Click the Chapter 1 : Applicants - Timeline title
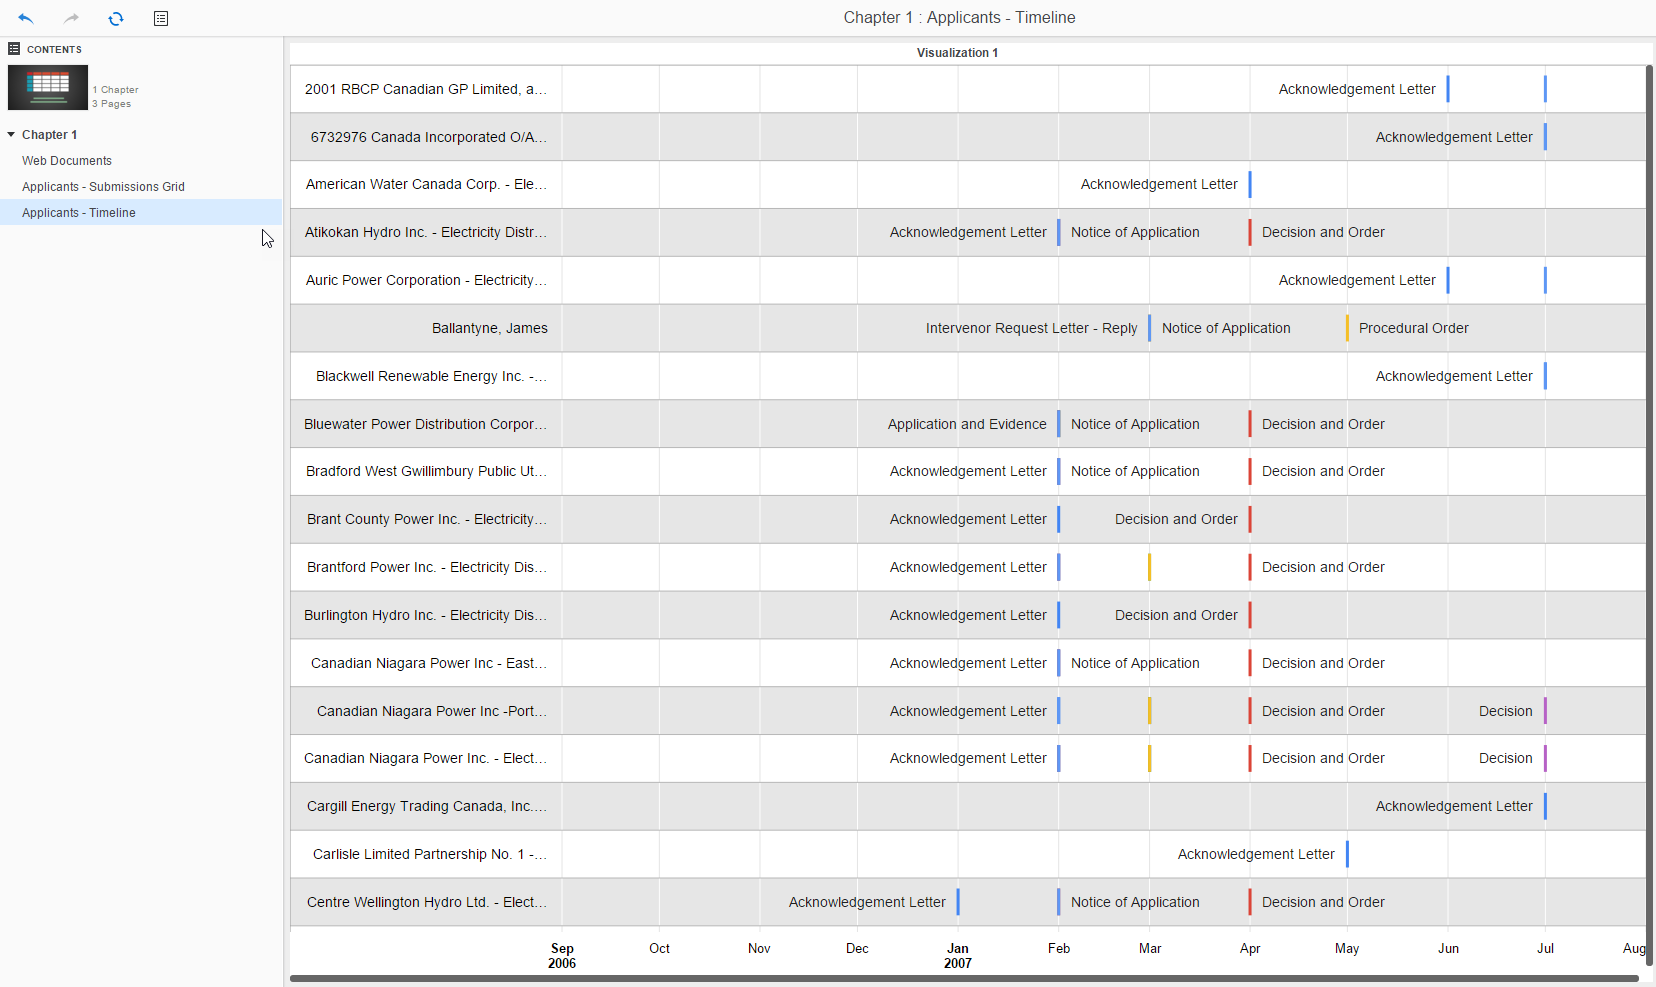The width and height of the screenshot is (1656, 987). 959,17
